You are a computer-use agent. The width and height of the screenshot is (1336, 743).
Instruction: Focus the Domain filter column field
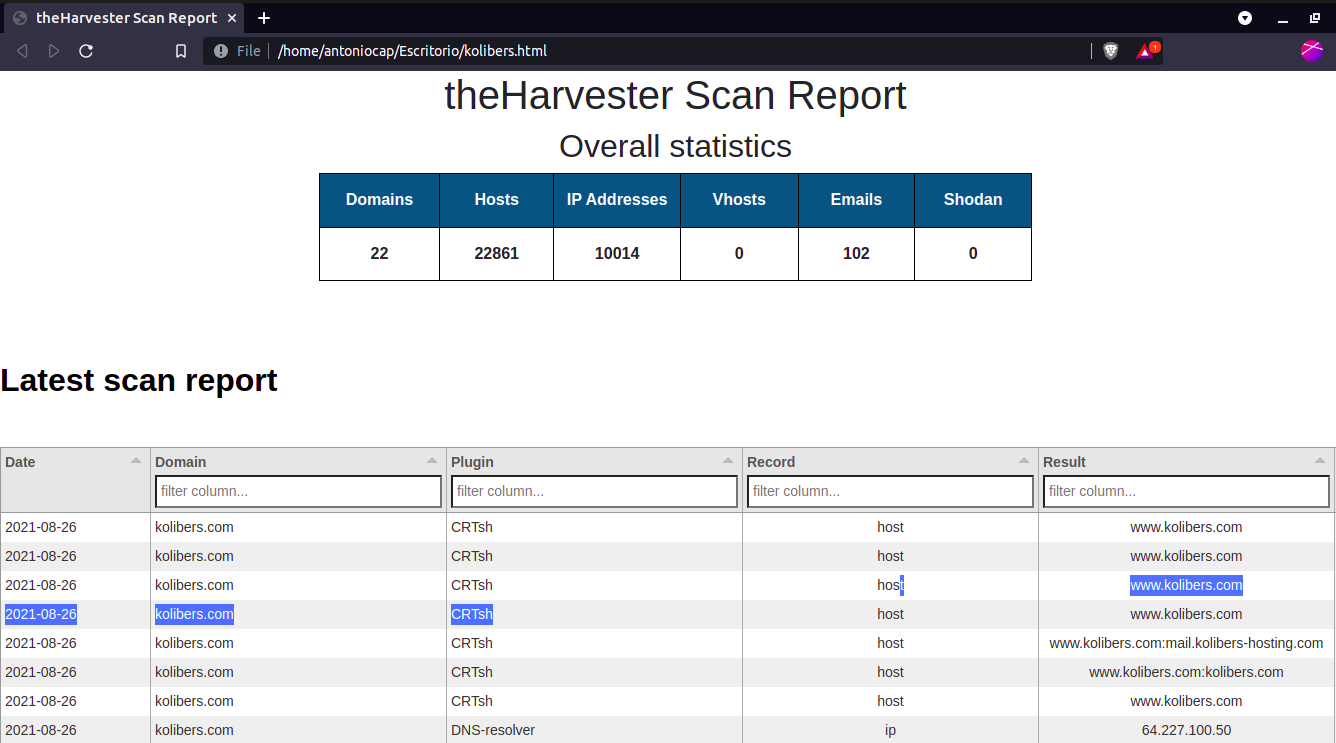click(x=298, y=491)
